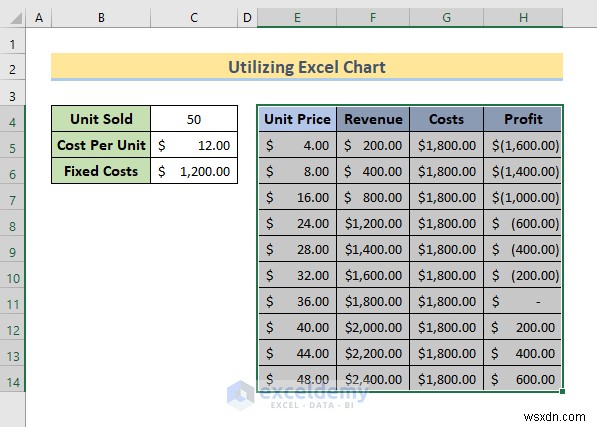
Task: Select the Fixed Costs value 1,200.00
Action: click(194, 171)
